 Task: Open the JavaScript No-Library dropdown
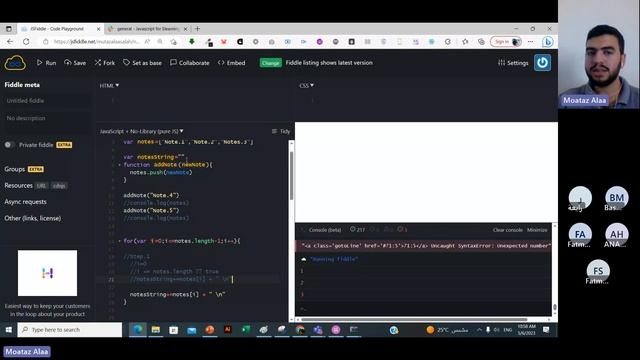(141, 131)
